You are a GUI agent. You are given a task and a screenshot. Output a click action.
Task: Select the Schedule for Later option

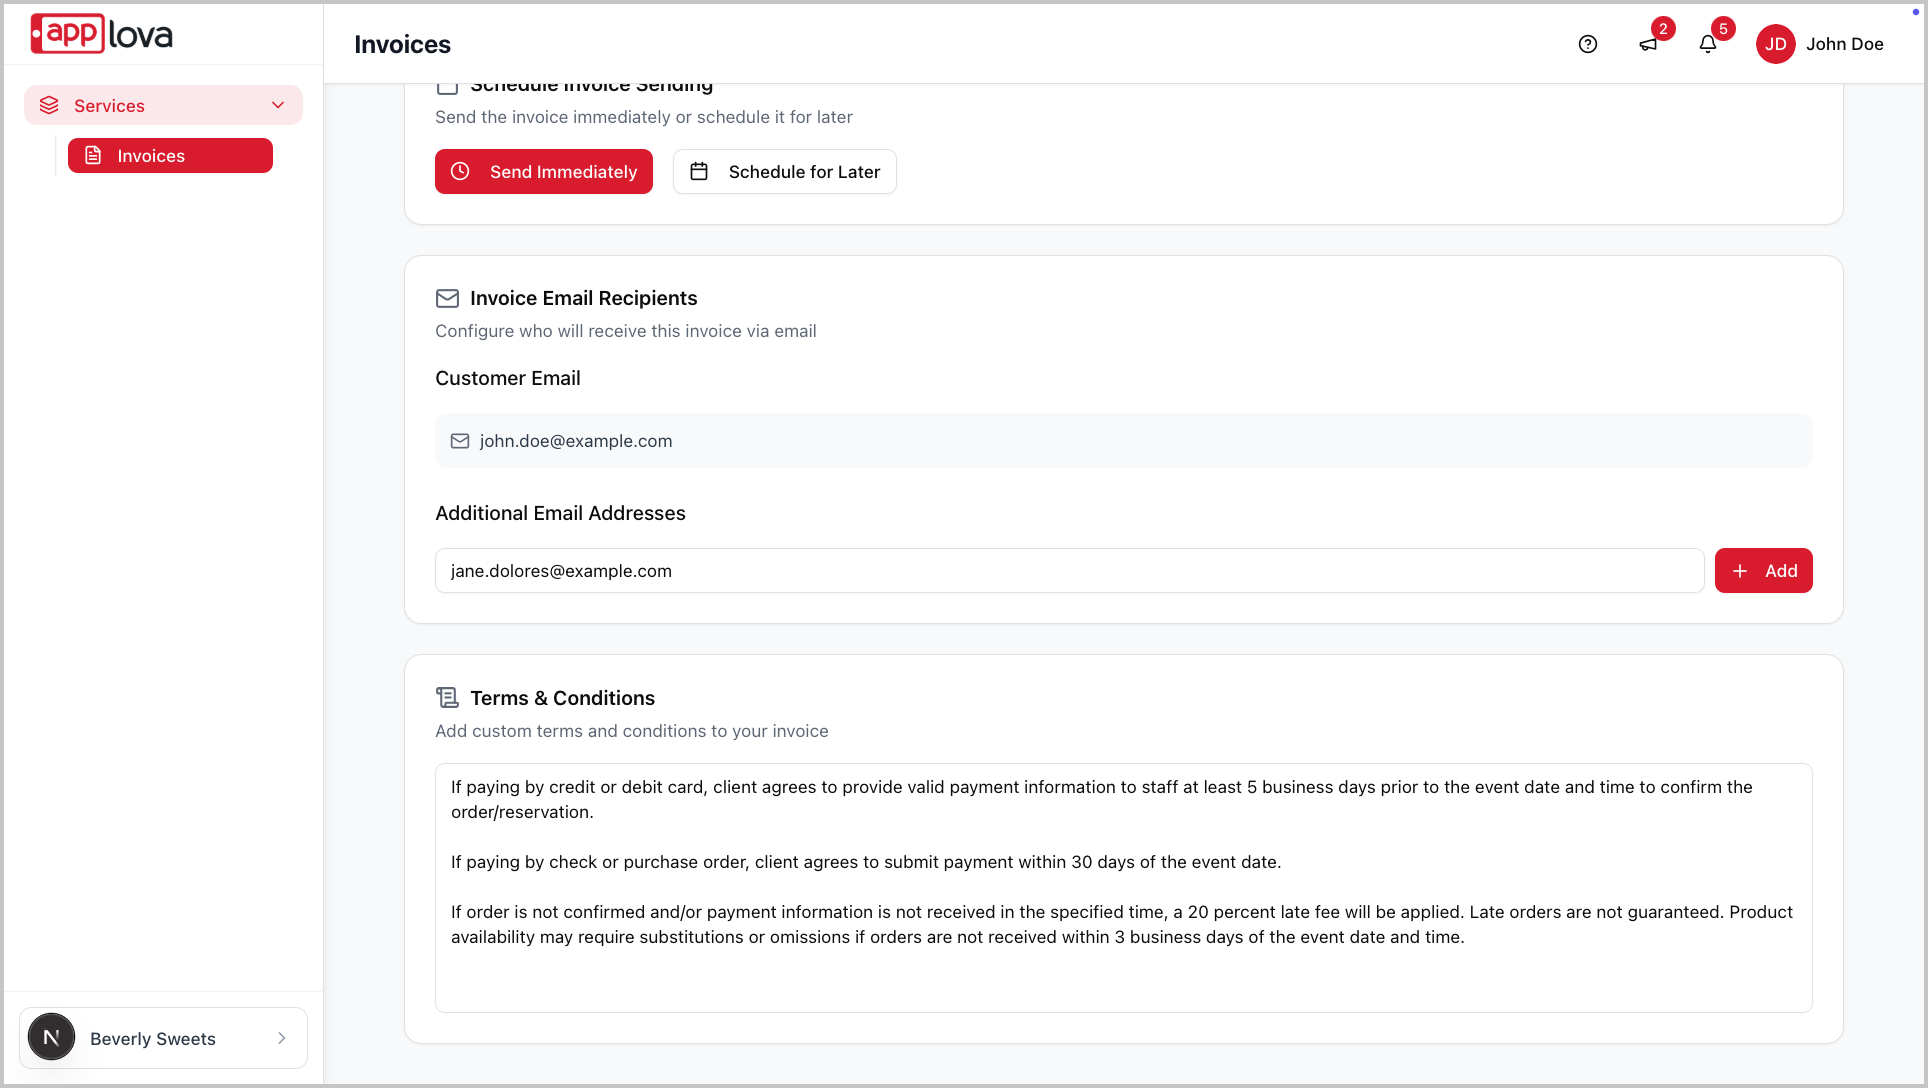point(785,172)
